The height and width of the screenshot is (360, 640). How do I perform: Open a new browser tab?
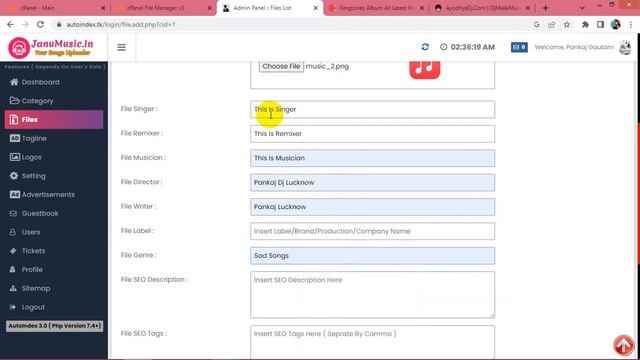tap(546, 8)
